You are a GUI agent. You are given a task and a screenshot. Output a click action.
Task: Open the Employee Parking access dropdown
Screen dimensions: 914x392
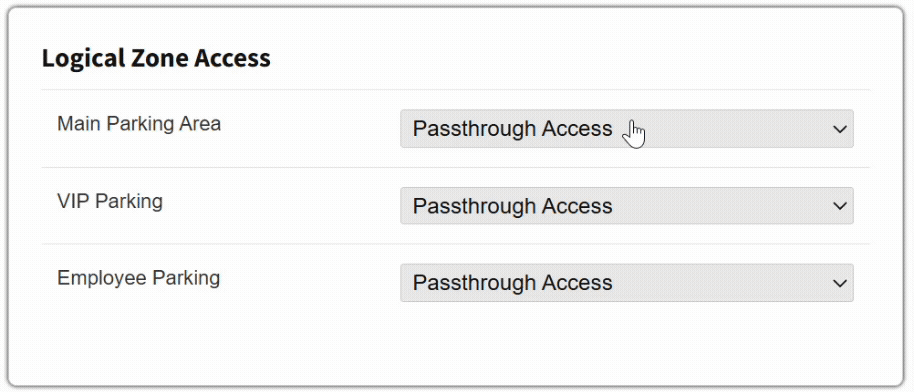tap(627, 282)
